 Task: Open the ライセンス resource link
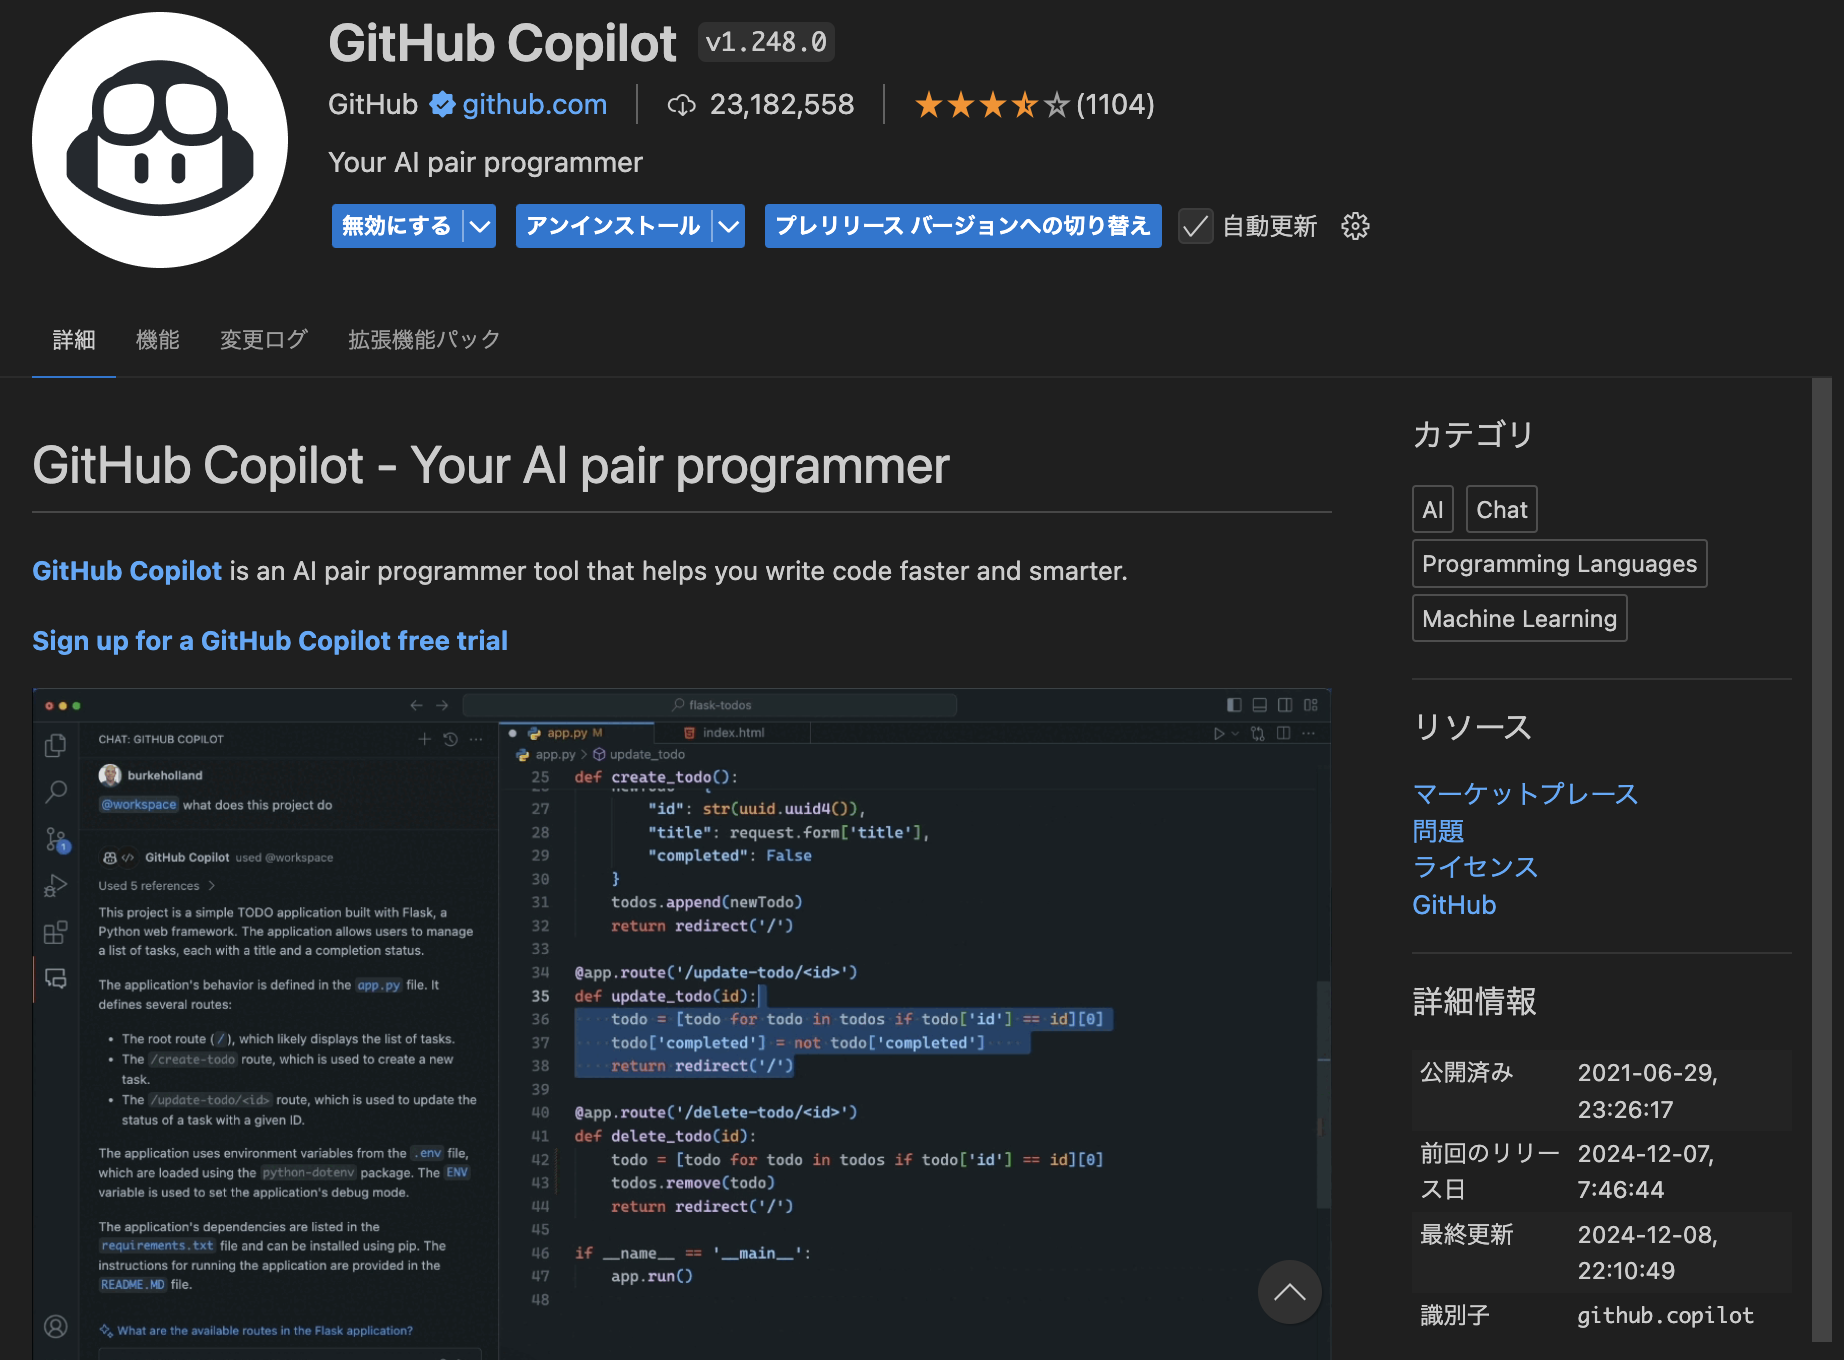[1475, 867]
